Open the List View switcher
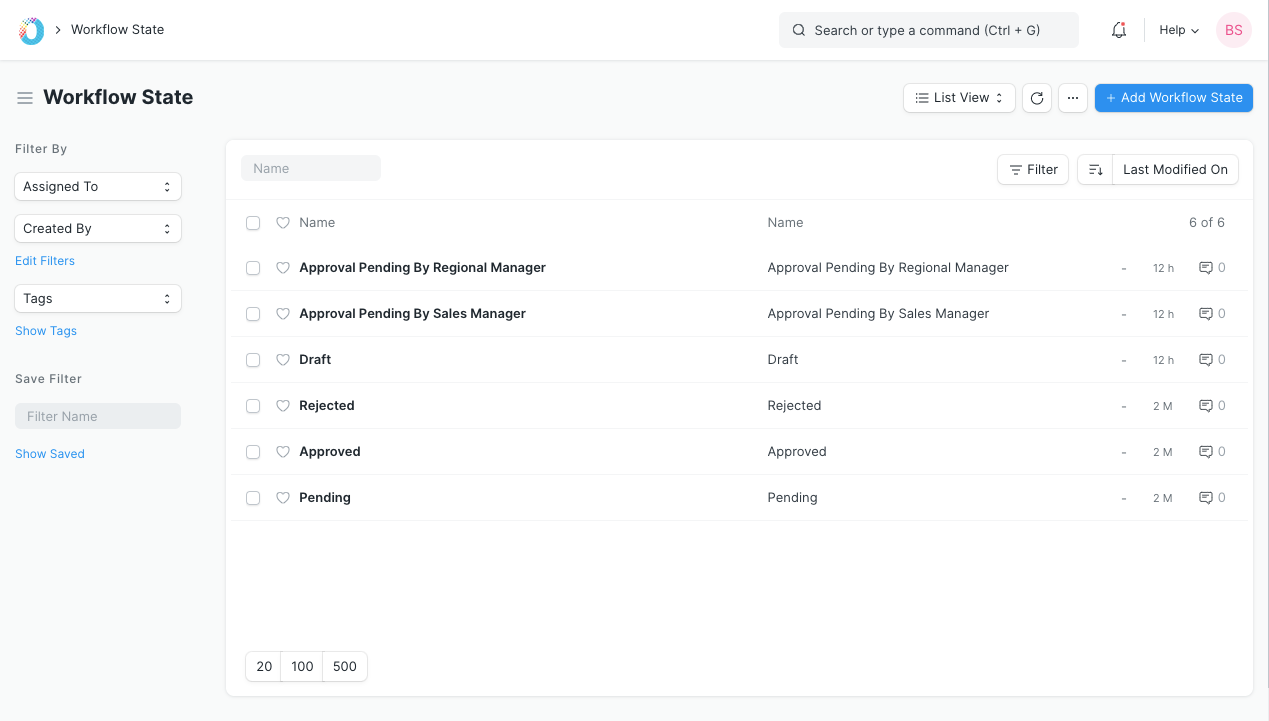 pyautogui.click(x=958, y=97)
